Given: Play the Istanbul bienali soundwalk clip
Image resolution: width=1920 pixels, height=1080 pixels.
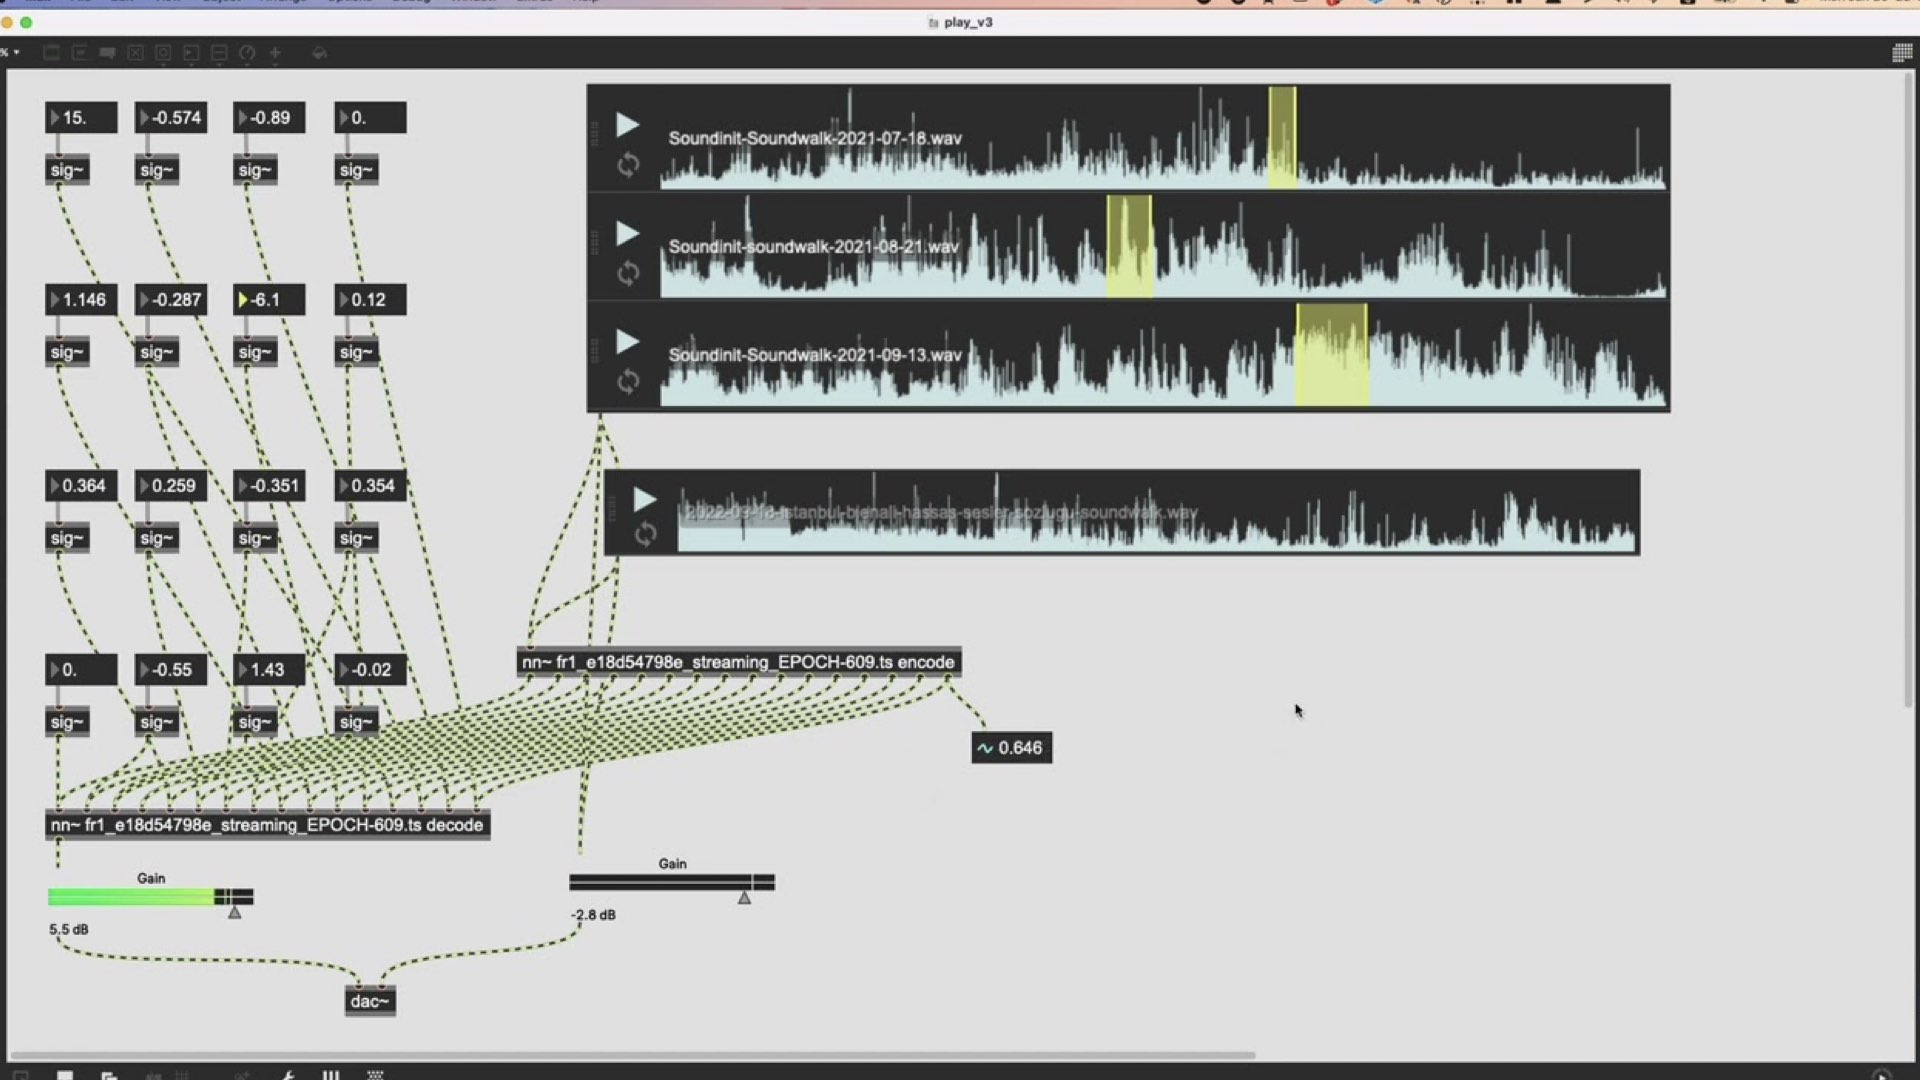Looking at the screenshot, I should [645, 499].
